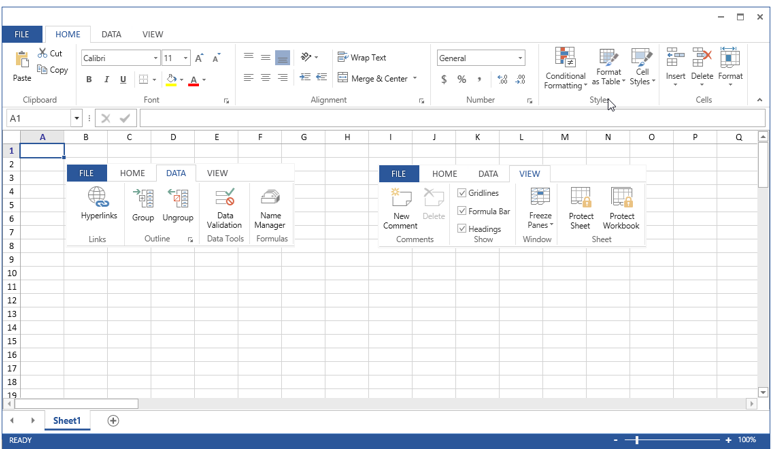The image size is (780, 459).
Task: Click the Wrap Text button
Action: [362, 58]
